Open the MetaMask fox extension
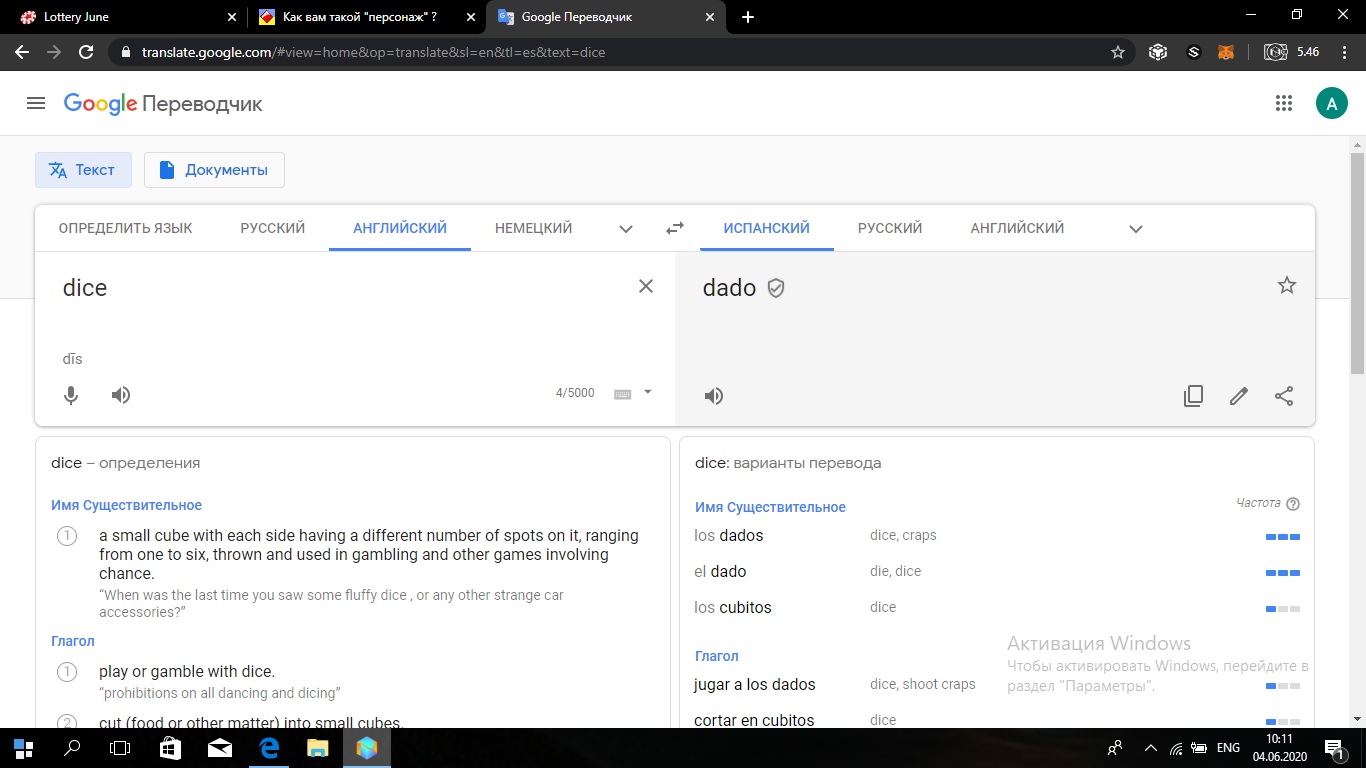The height and width of the screenshot is (768, 1366). (x=1226, y=52)
